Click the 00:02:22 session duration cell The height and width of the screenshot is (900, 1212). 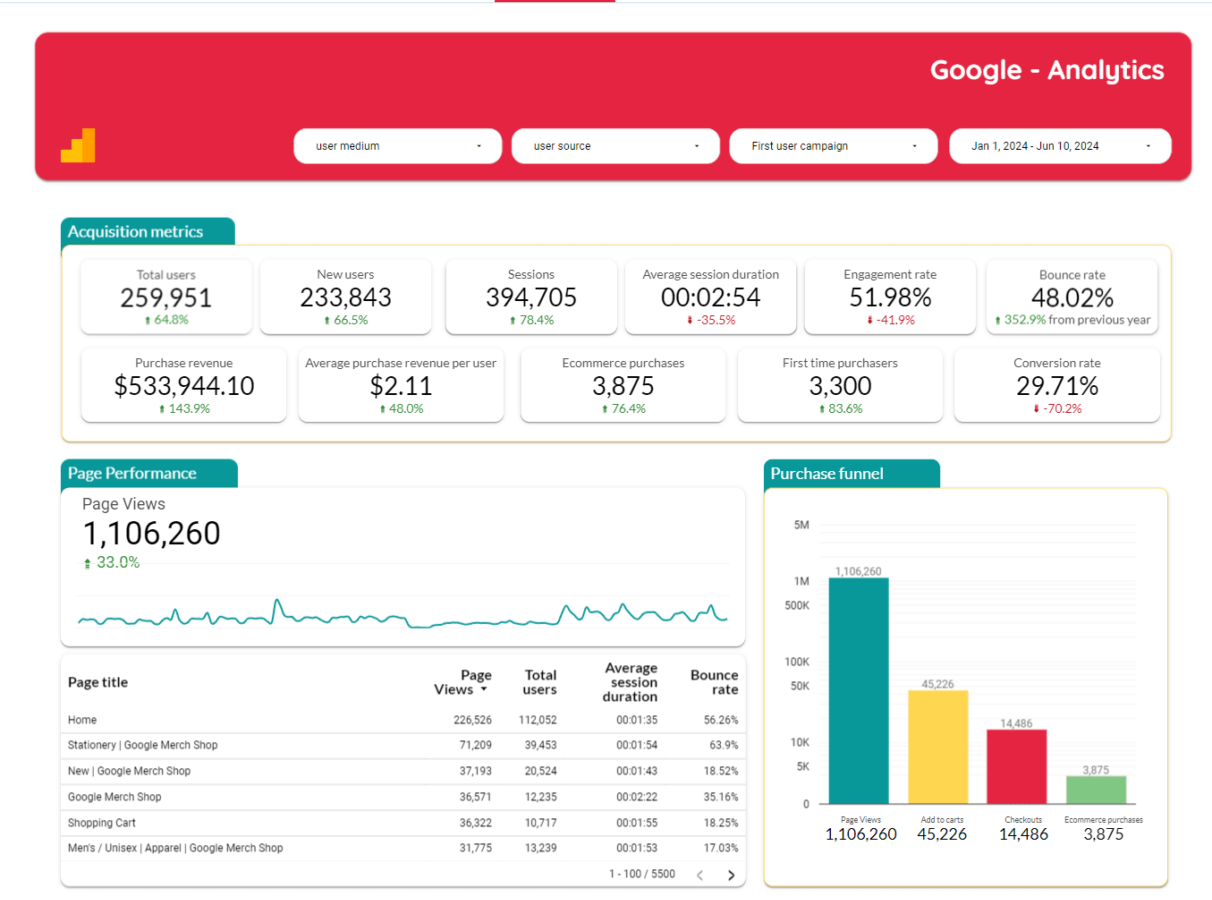tap(637, 797)
